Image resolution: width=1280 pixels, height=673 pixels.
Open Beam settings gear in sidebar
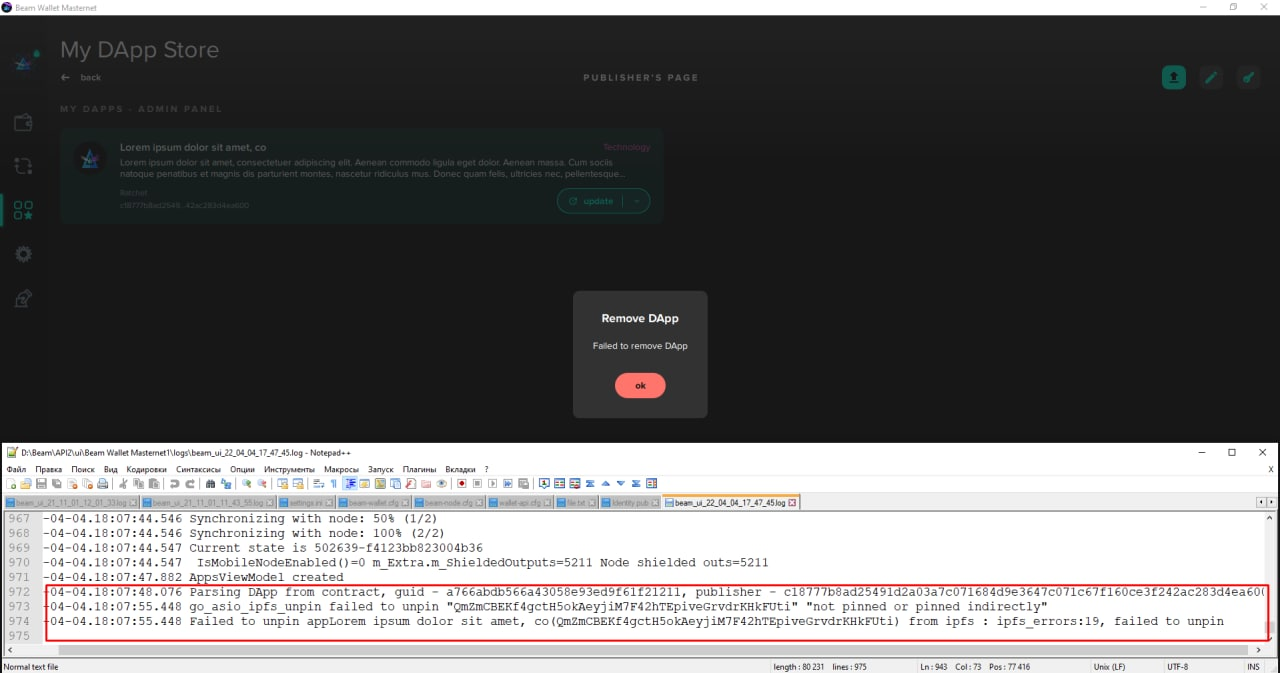(x=23, y=254)
